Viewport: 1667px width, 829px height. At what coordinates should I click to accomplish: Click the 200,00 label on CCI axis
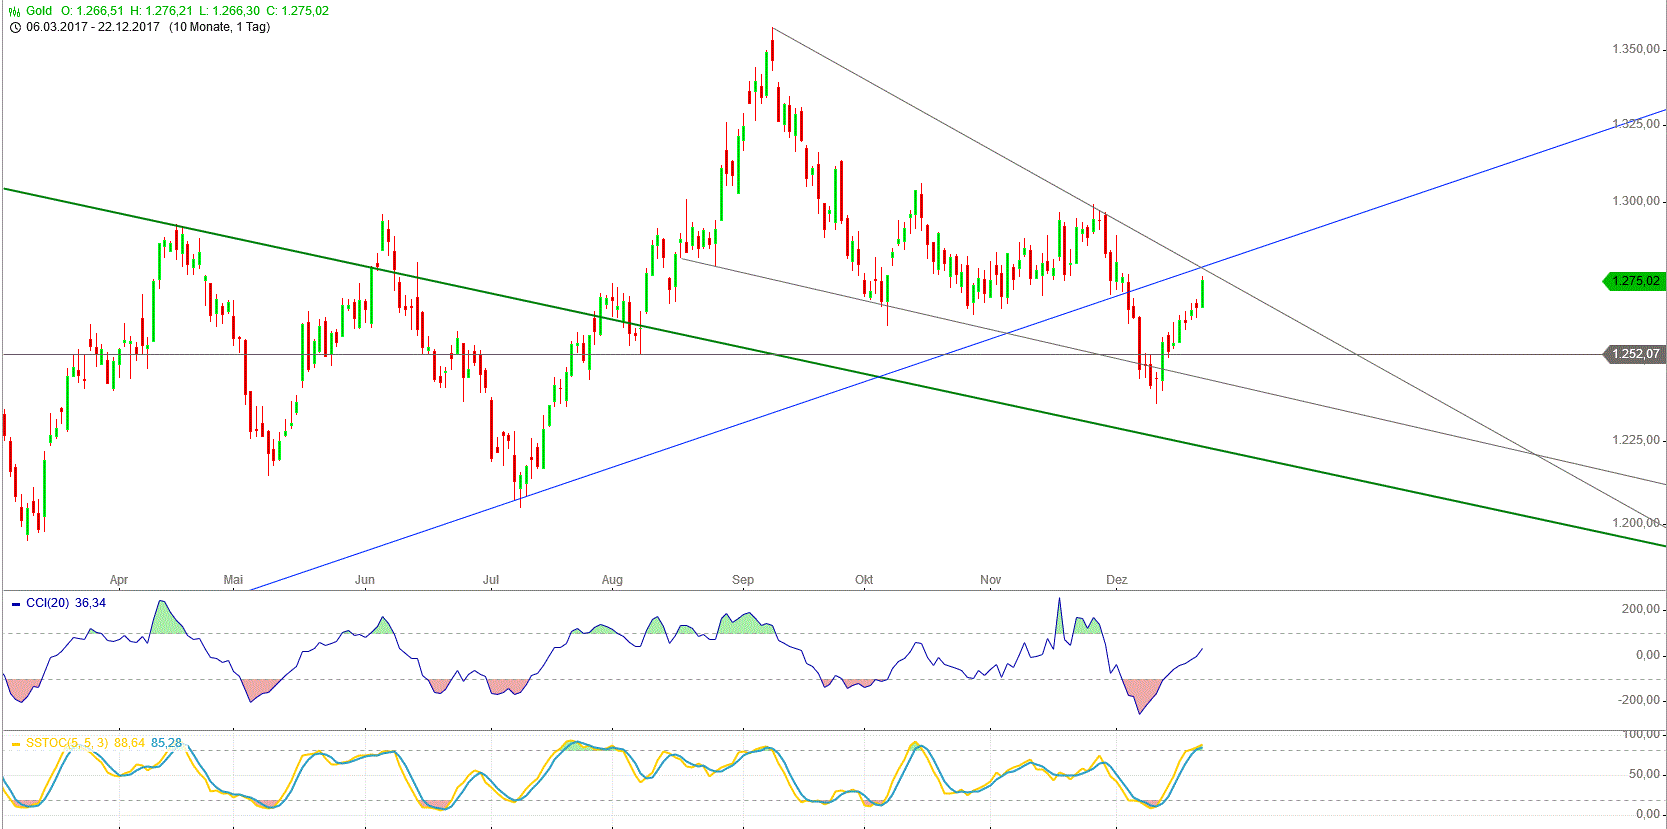point(1641,609)
